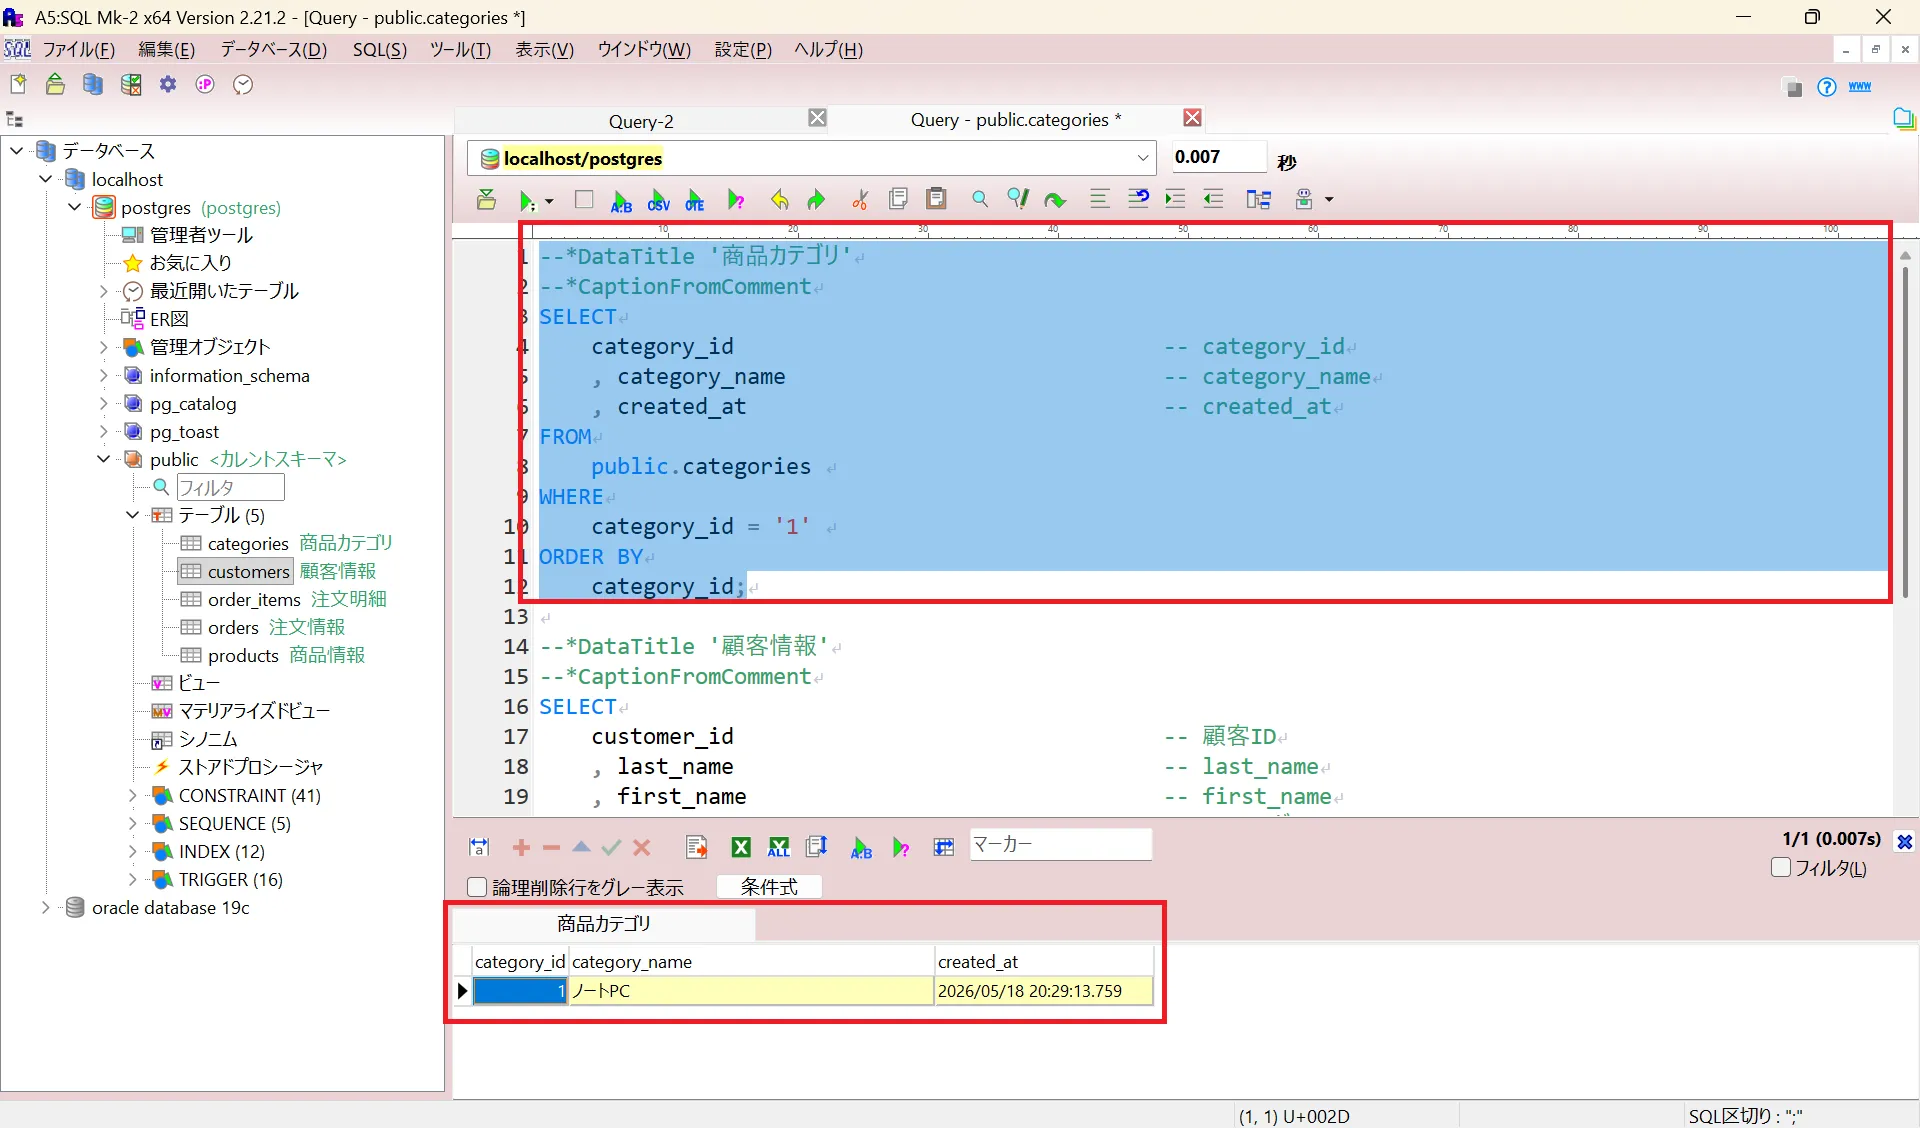This screenshot has width=1920, height=1128.
Task: Click the 条件式 button
Action: [x=769, y=886]
